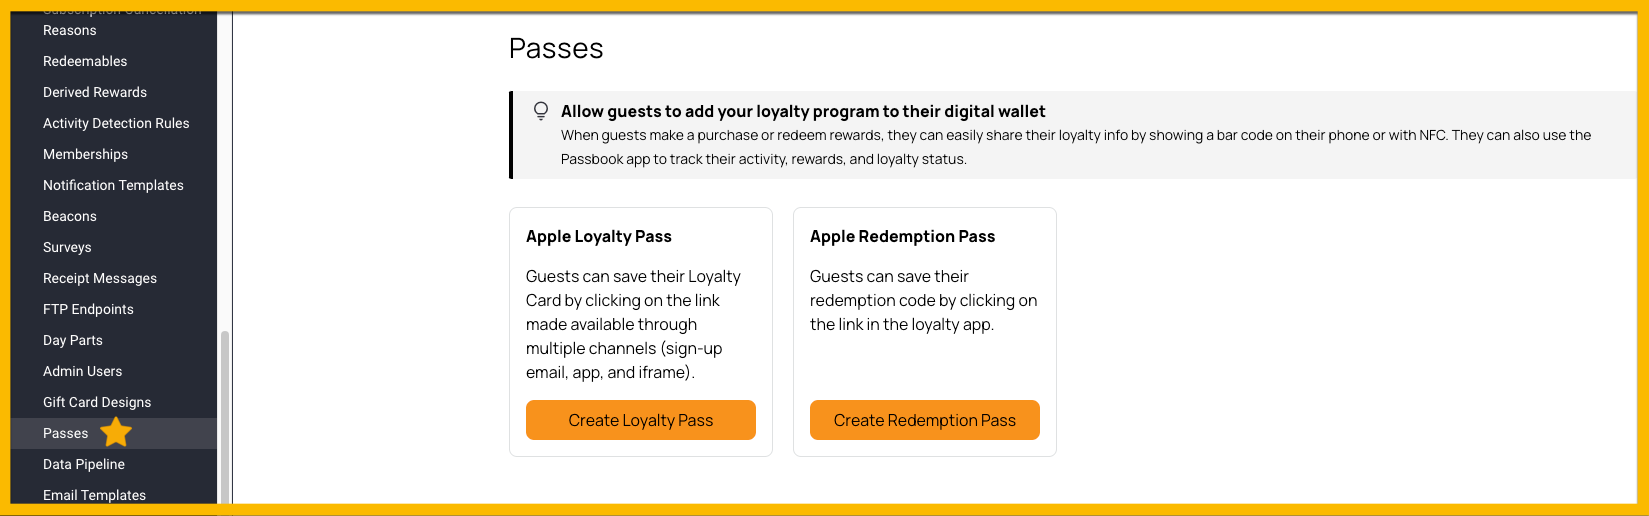Go to FTP Endpoints
The height and width of the screenshot is (516, 1649).
point(88,309)
